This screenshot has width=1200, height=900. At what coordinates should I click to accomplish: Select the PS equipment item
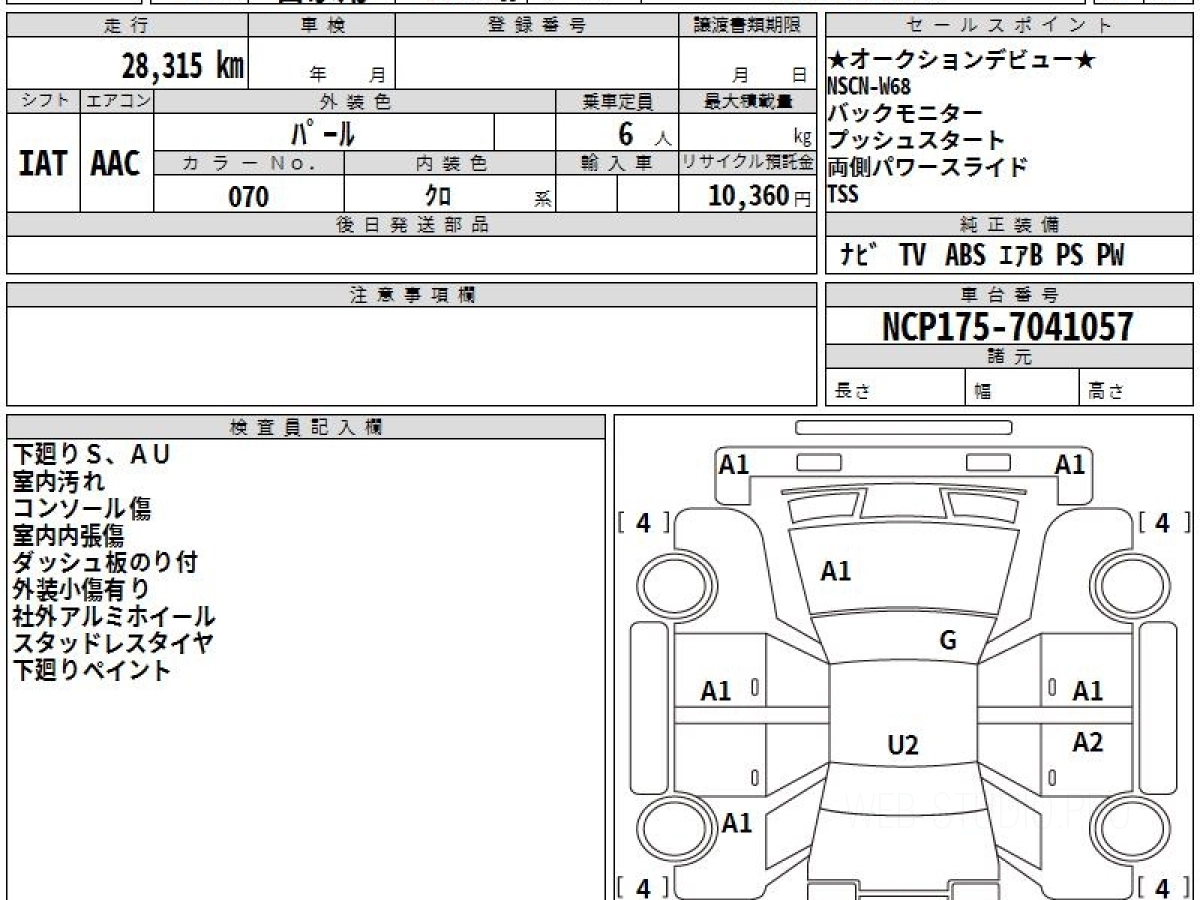click(x=1069, y=256)
